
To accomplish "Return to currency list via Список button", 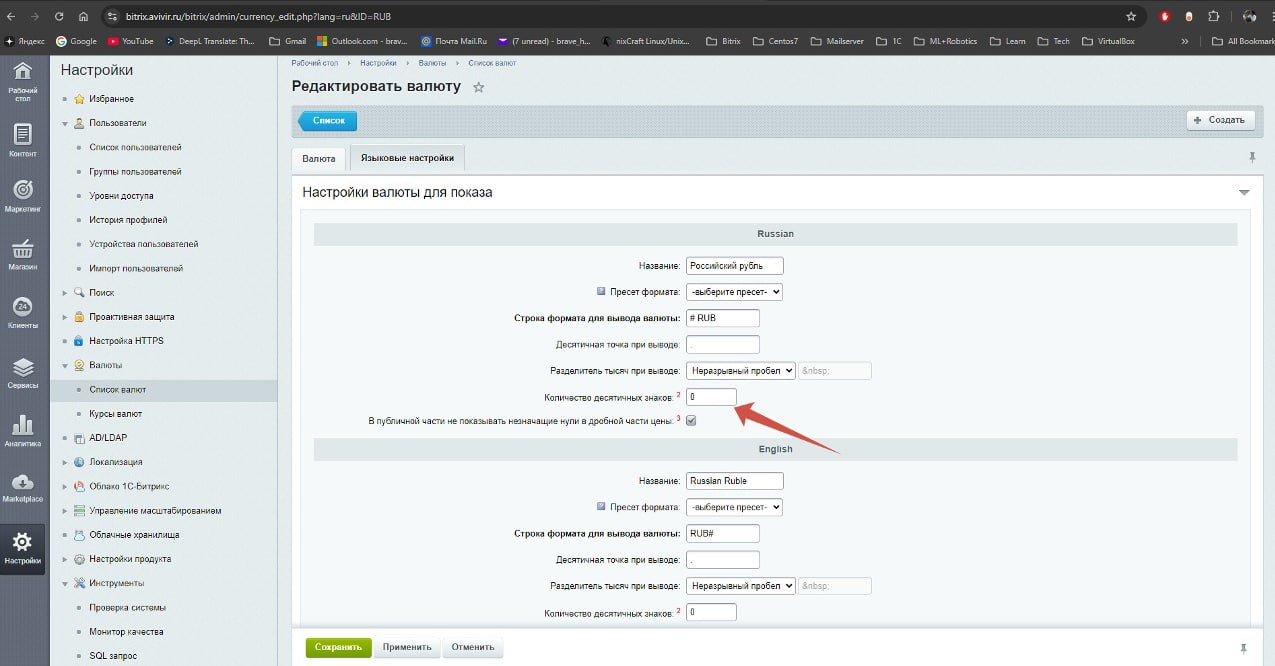I will pyautogui.click(x=328, y=120).
